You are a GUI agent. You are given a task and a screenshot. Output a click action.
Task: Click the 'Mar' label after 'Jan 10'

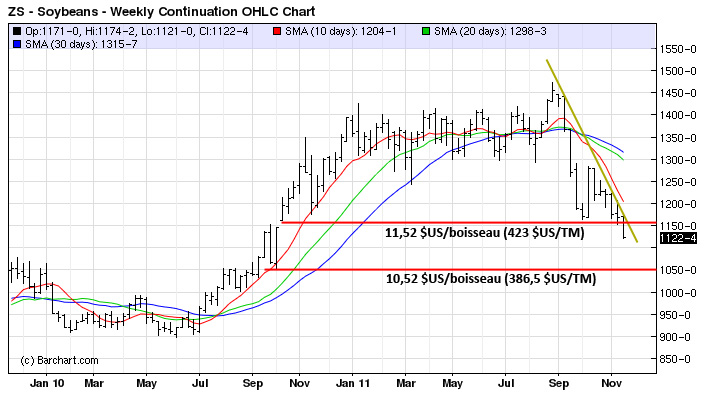tap(94, 384)
